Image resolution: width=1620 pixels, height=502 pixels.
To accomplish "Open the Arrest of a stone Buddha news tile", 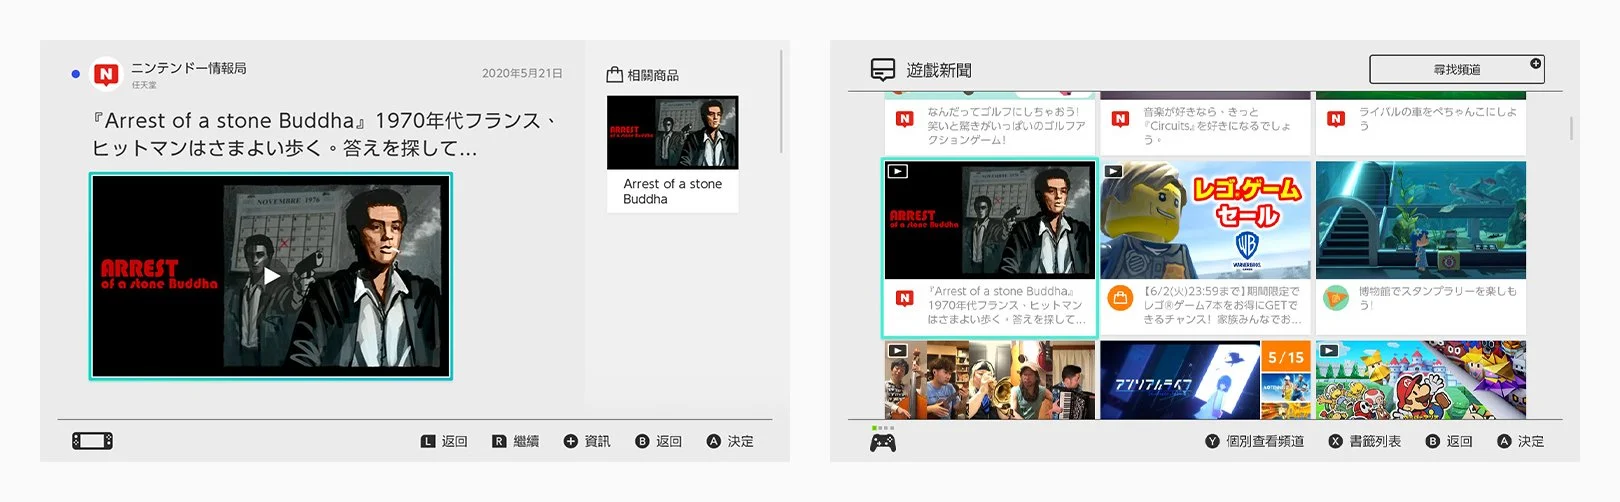I will click(x=989, y=248).
